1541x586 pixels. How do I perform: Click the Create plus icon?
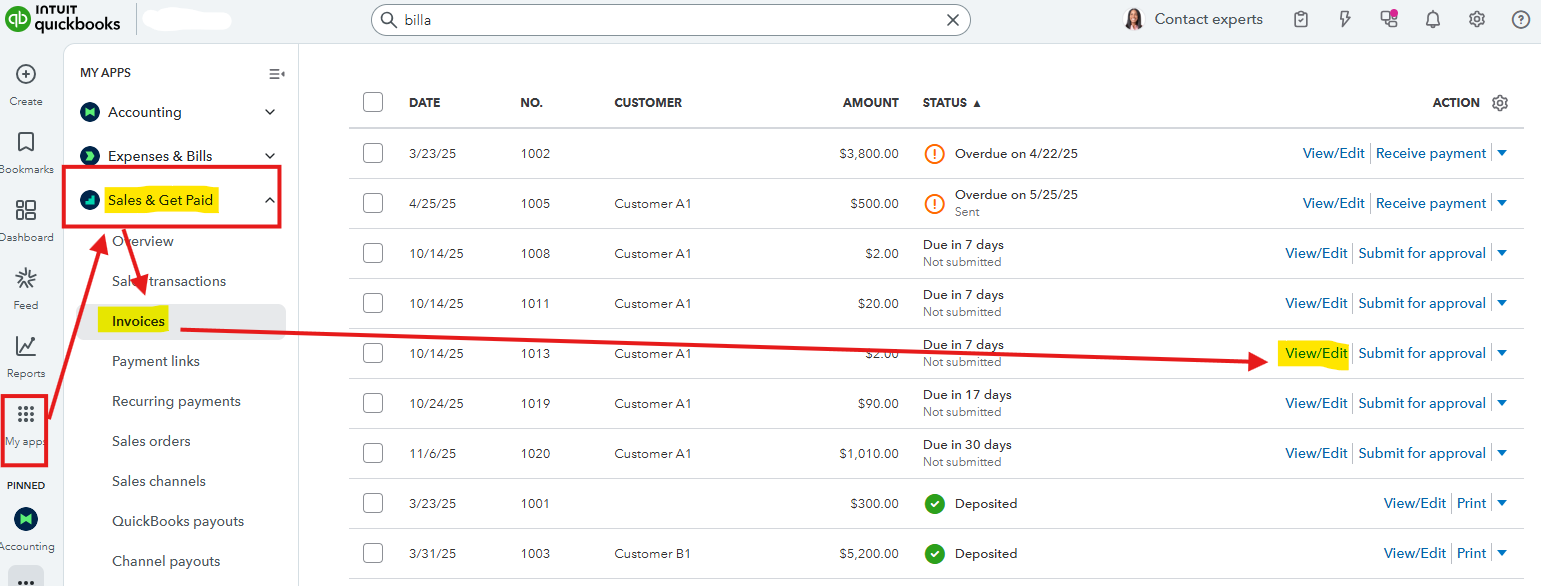(x=26, y=75)
